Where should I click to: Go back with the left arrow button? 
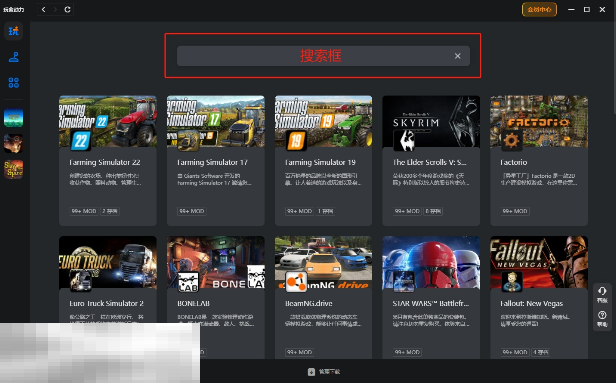coord(44,9)
